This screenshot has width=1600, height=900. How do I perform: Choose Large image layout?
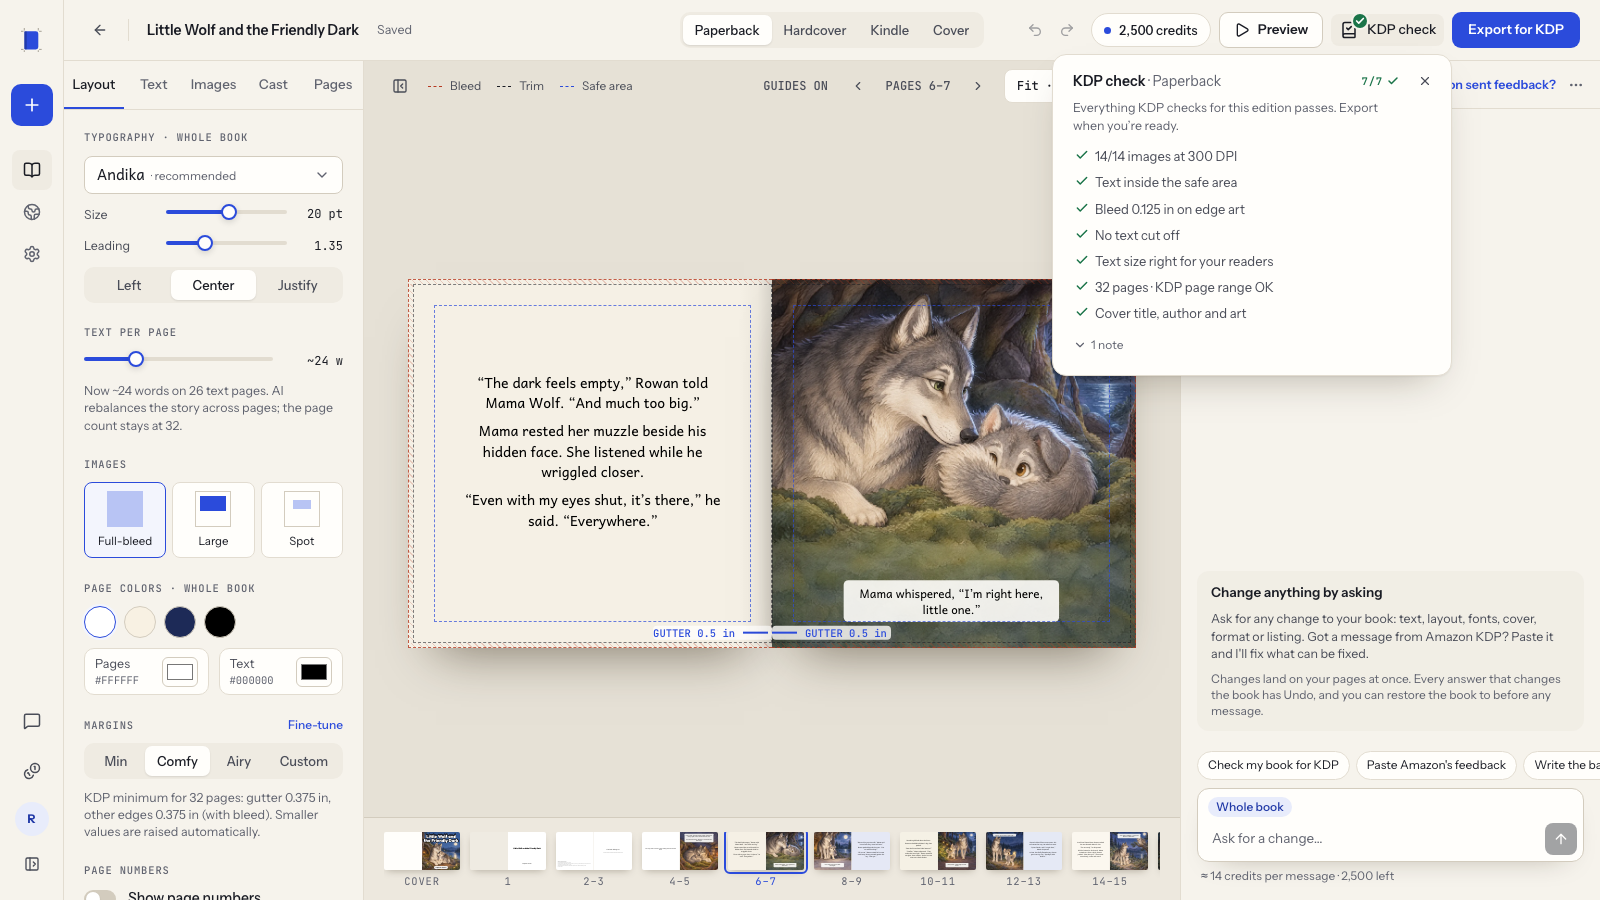pyautogui.click(x=213, y=520)
